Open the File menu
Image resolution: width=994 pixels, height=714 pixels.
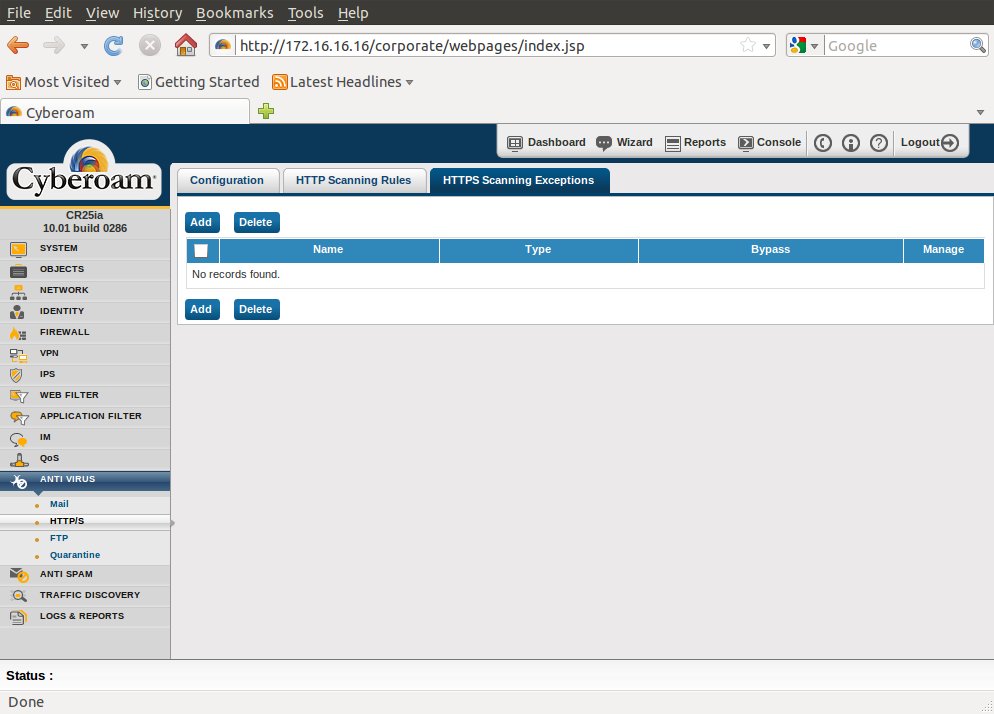pyautogui.click(x=18, y=13)
